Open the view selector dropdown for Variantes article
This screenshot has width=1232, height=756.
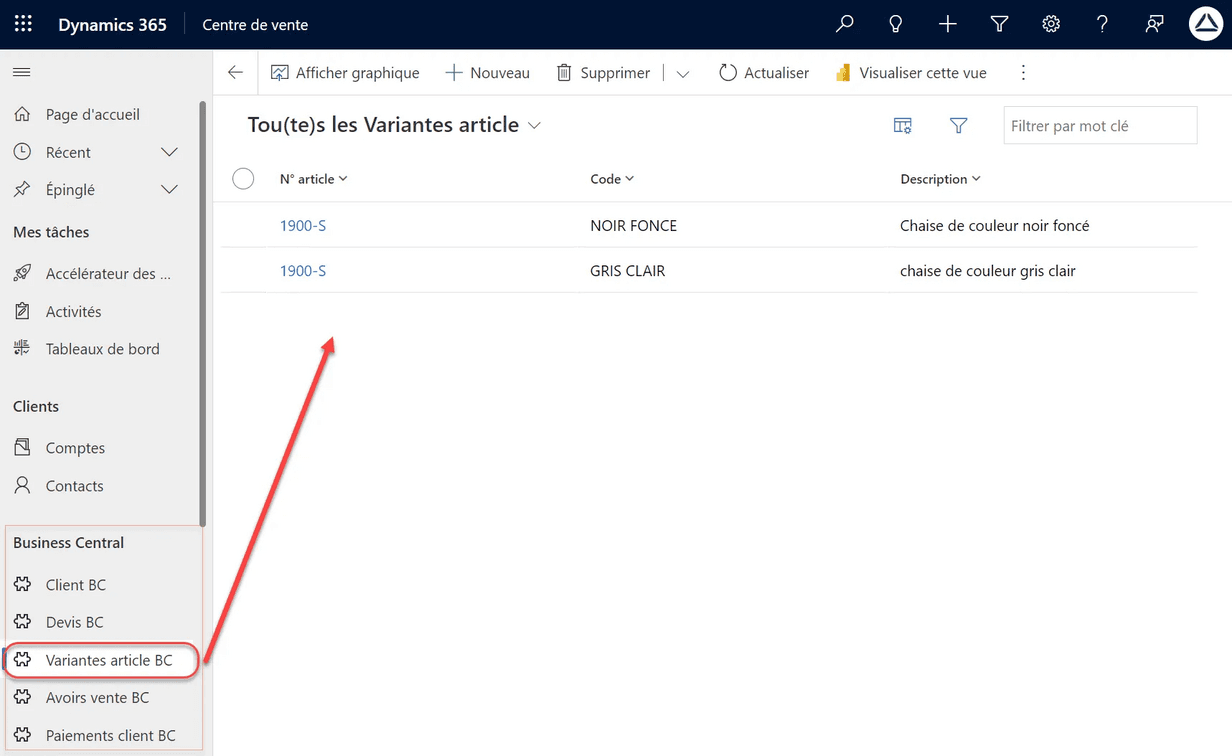click(x=535, y=126)
